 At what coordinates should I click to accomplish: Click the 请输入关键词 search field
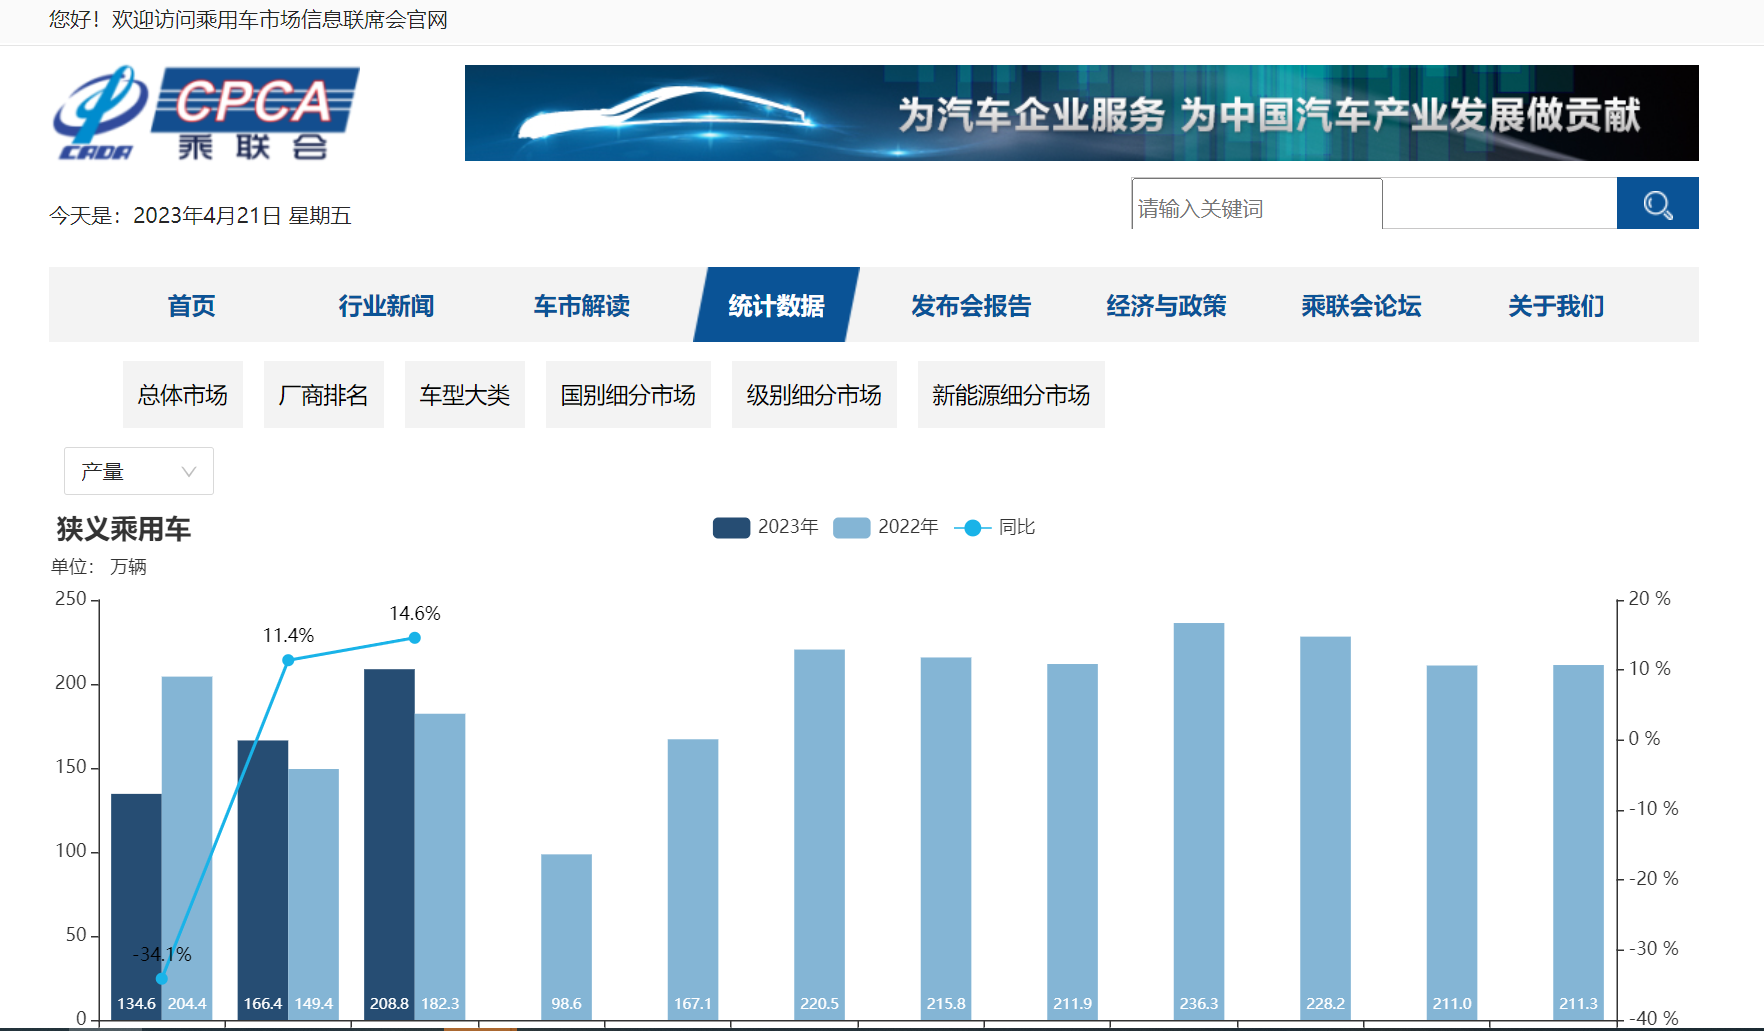[1256, 208]
